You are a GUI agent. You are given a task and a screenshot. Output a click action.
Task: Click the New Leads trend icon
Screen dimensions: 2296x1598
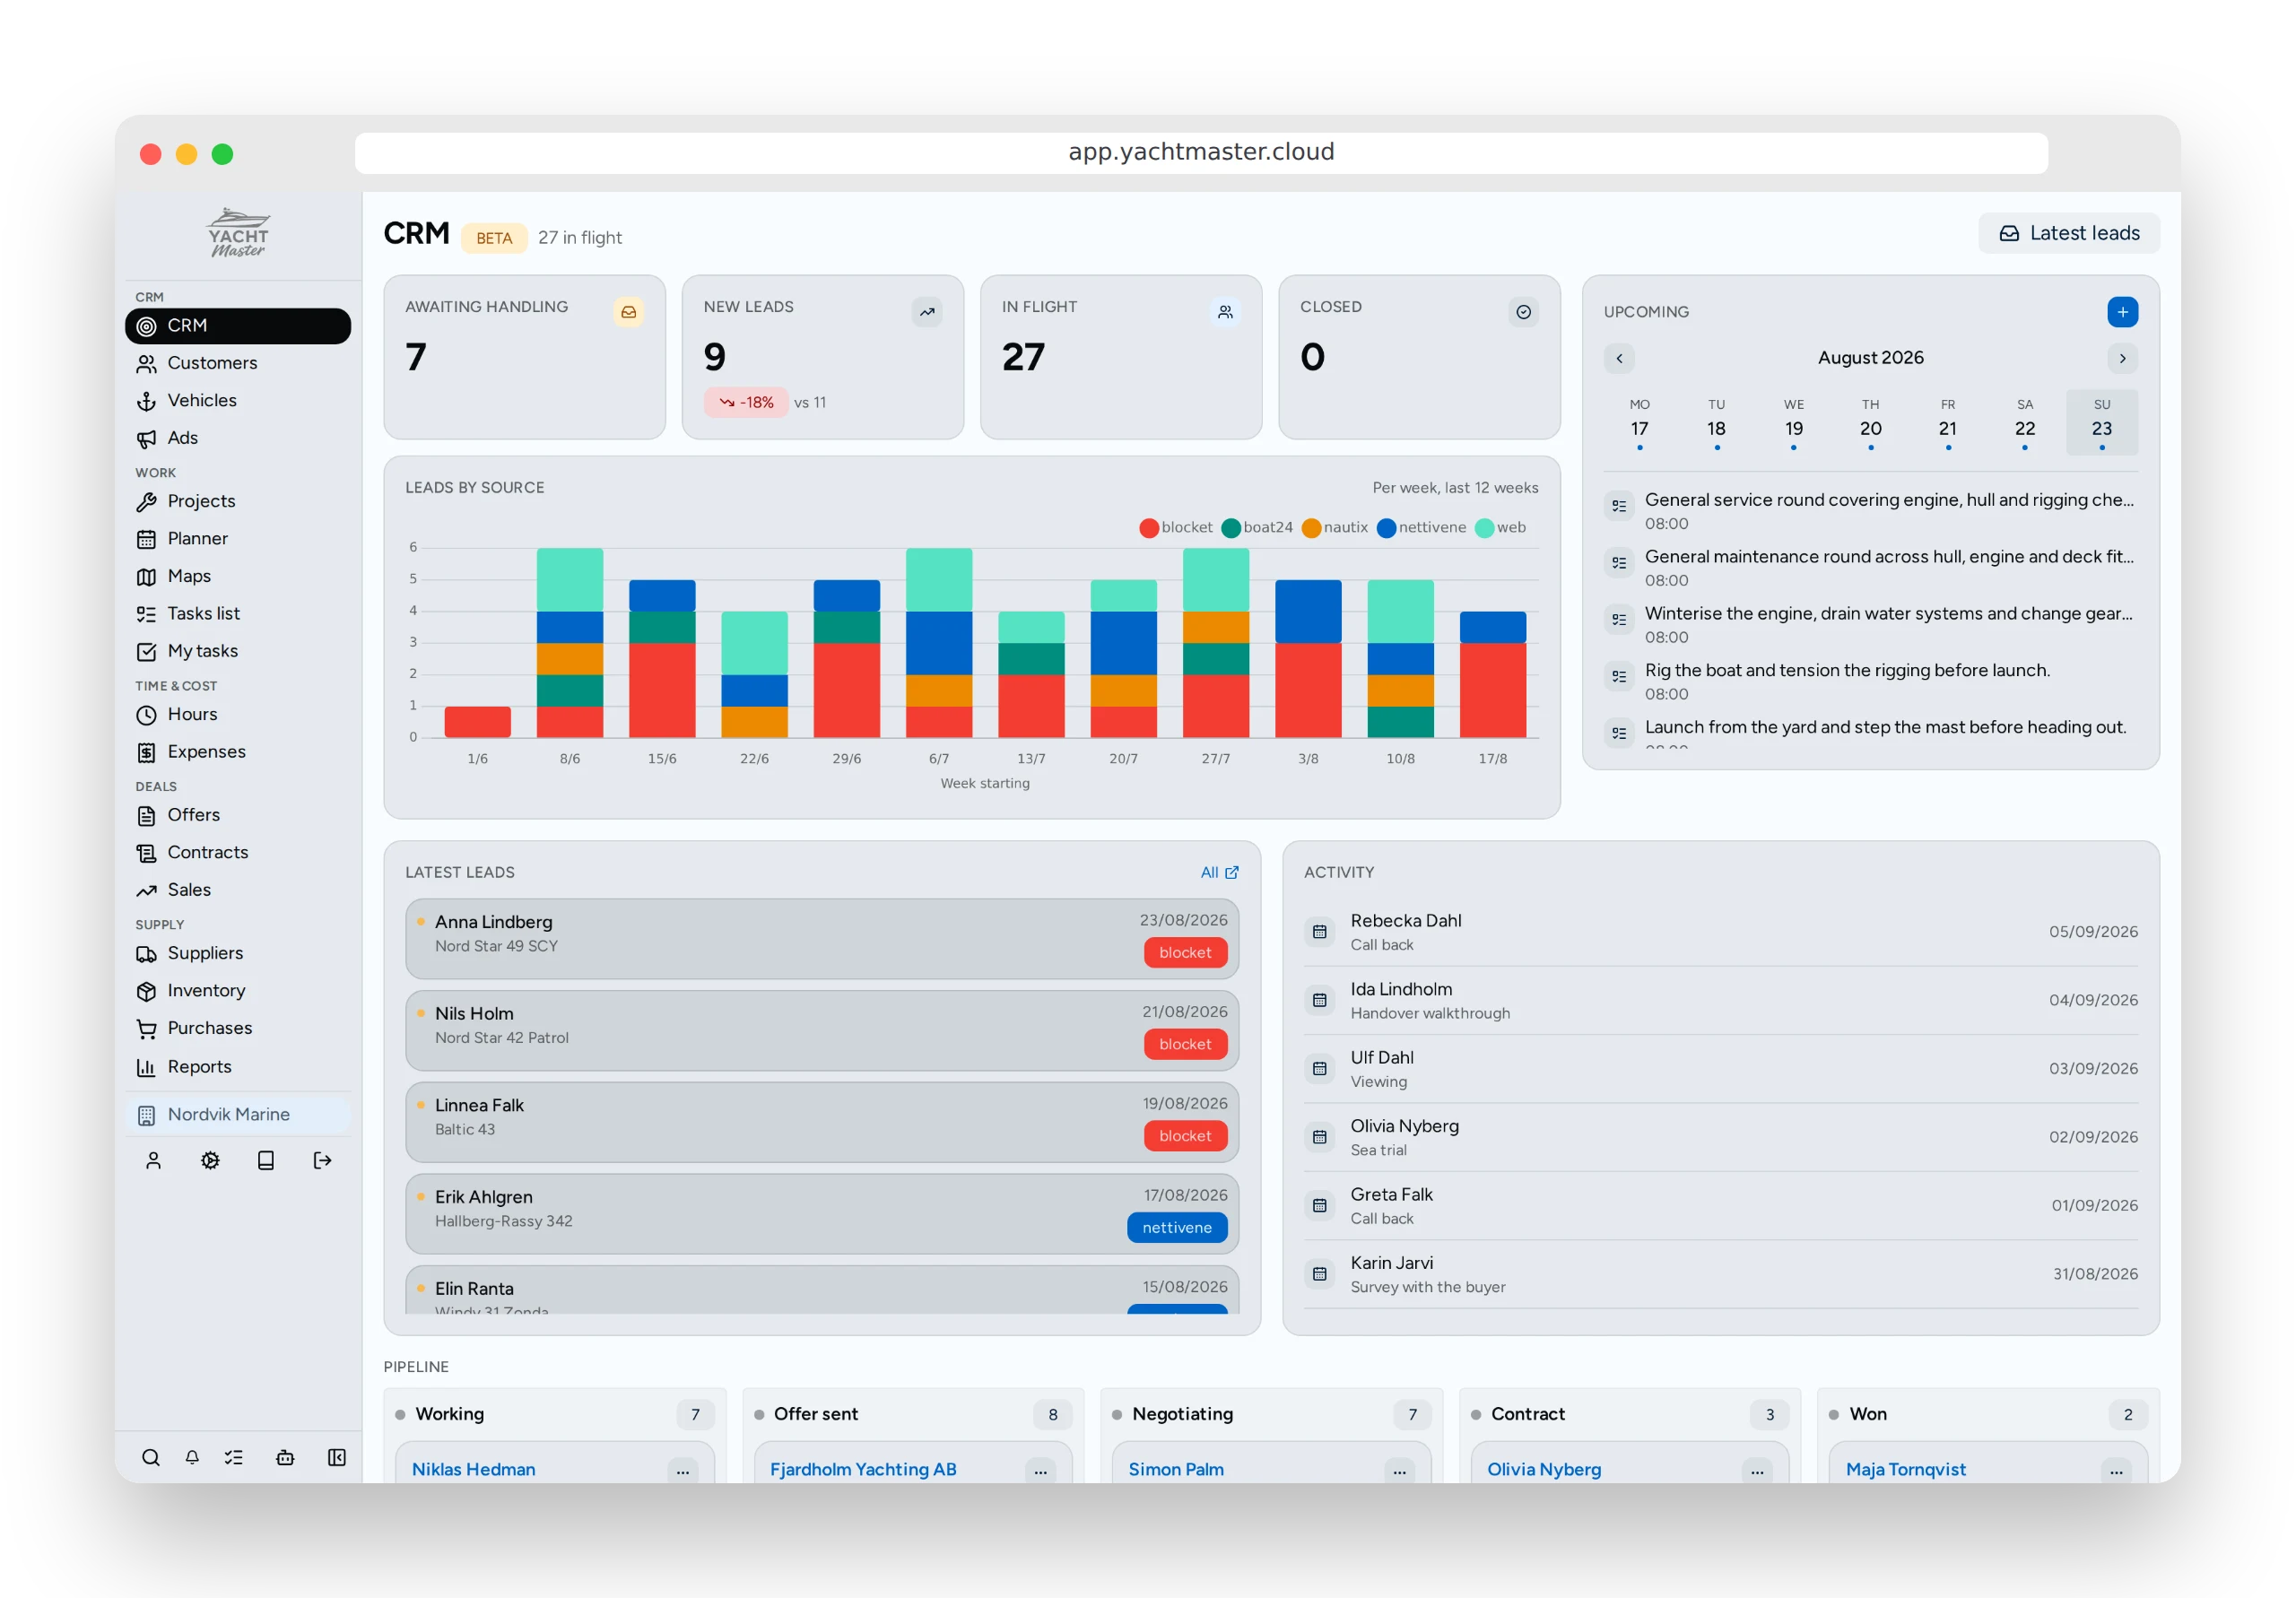coord(927,312)
